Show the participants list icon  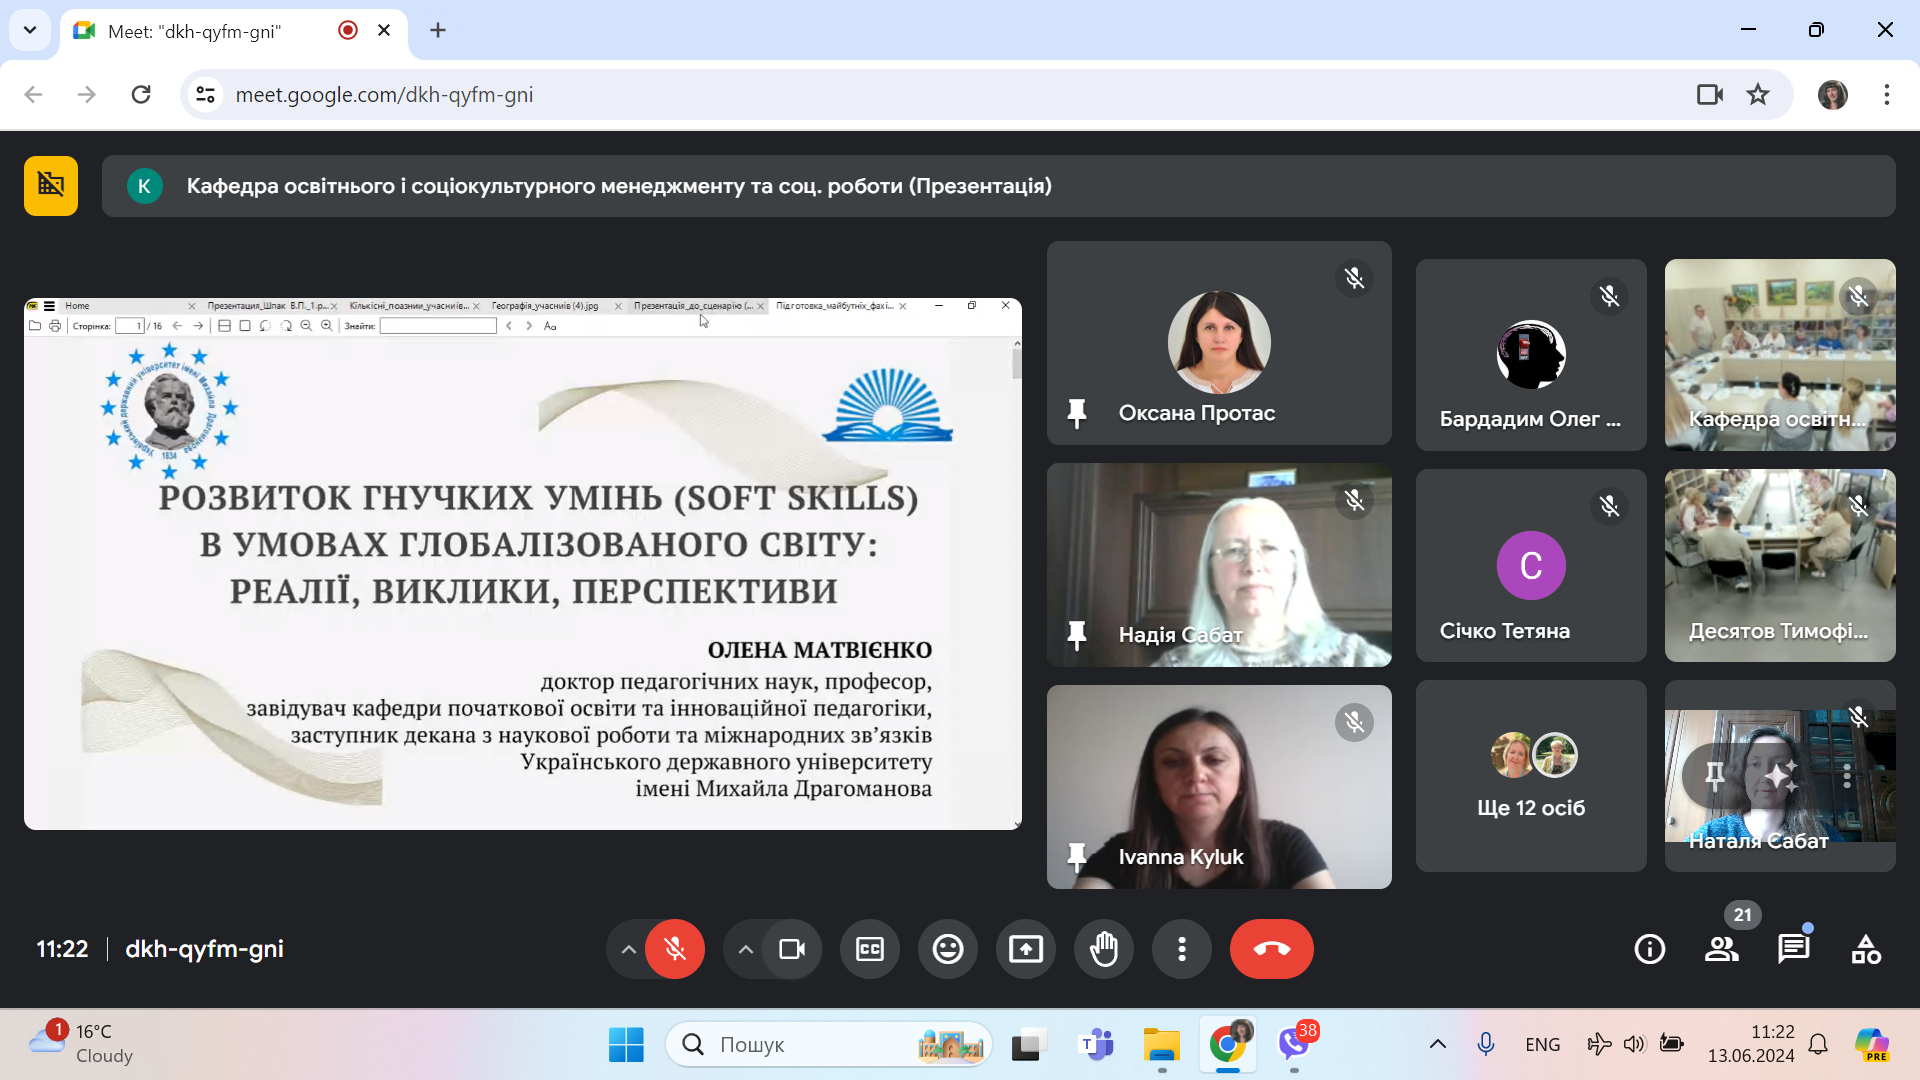click(x=1721, y=949)
